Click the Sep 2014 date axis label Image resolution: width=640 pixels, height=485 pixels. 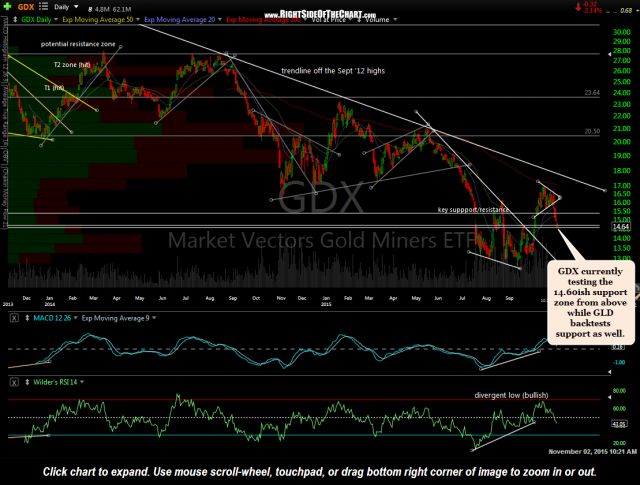coord(233,298)
